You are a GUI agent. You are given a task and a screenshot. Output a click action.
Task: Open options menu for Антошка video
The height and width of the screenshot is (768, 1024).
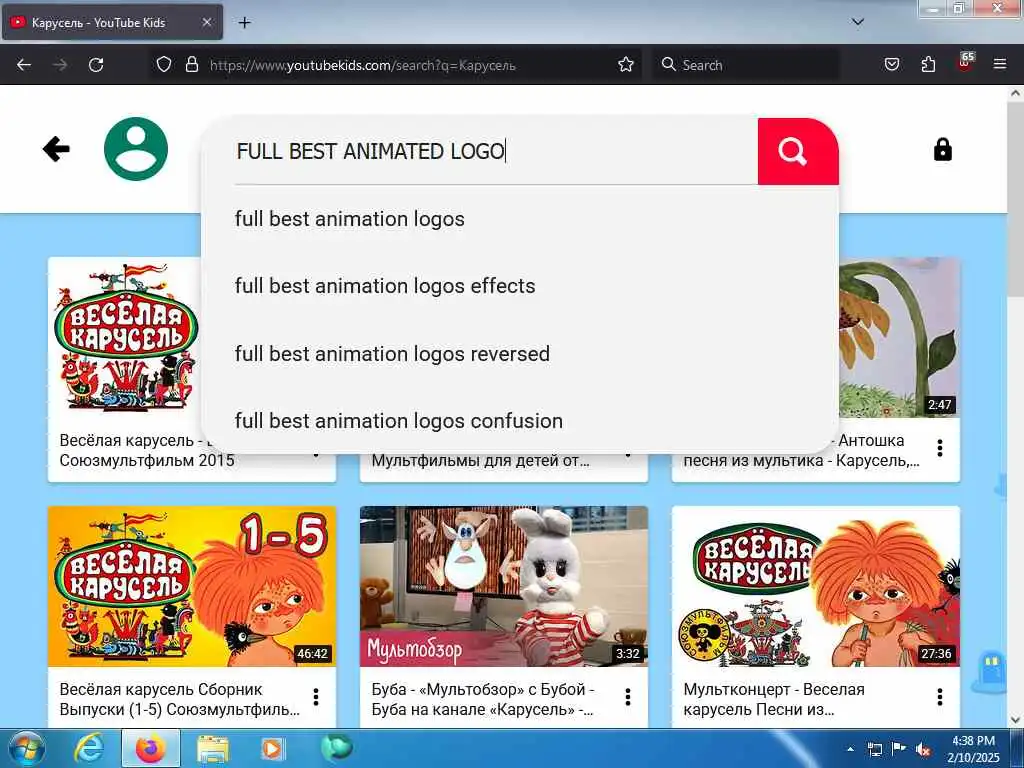[940, 448]
